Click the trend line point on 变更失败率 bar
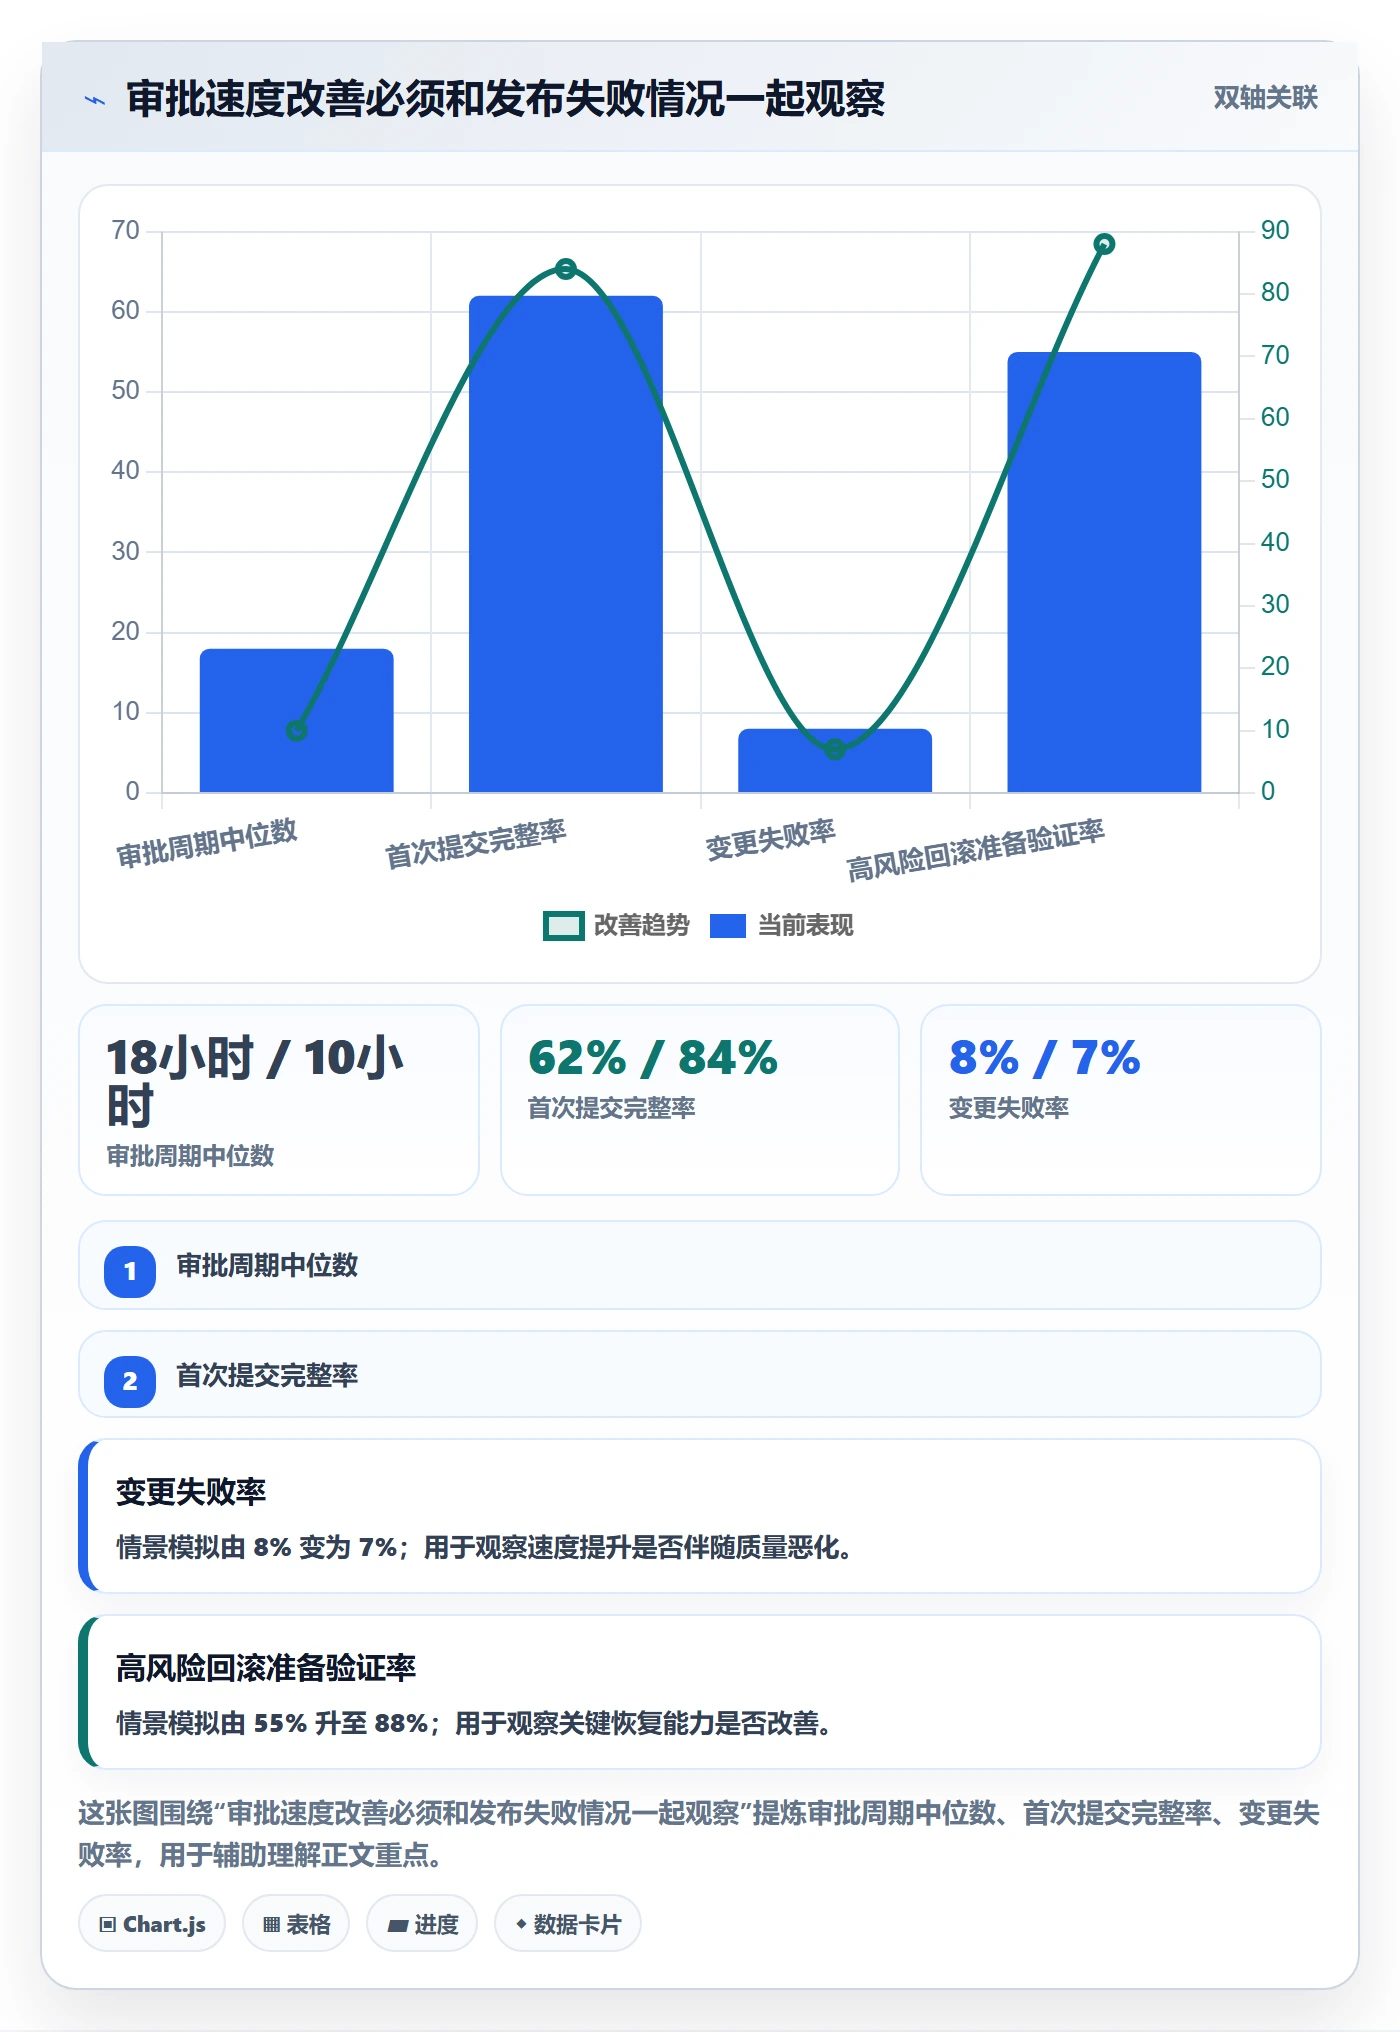 point(835,749)
